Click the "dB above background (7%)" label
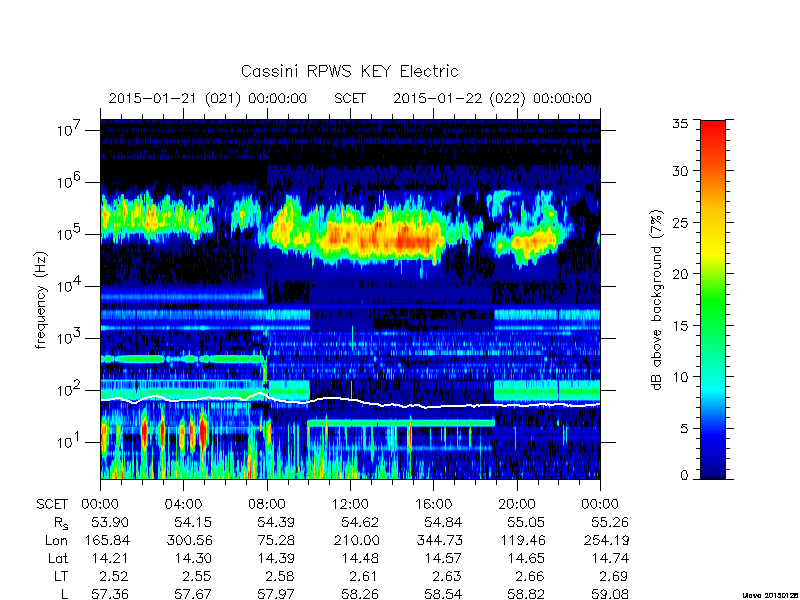This screenshot has height=600, width=800. click(657, 300)
